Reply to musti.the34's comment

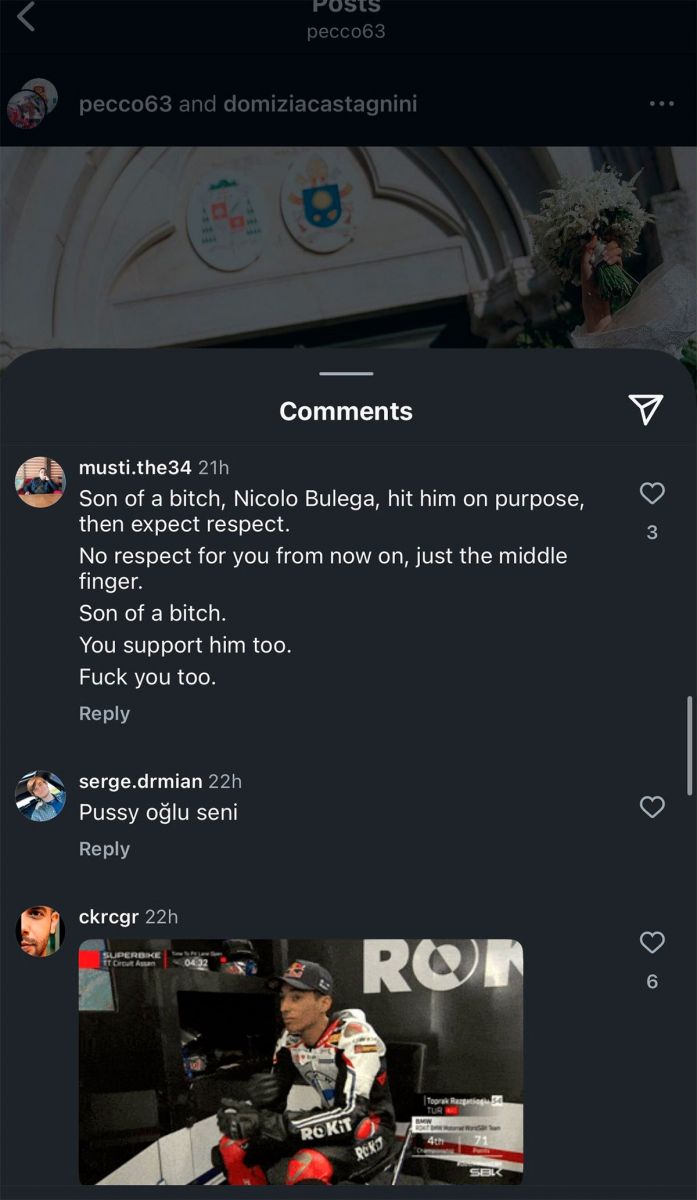pos(104,714)
